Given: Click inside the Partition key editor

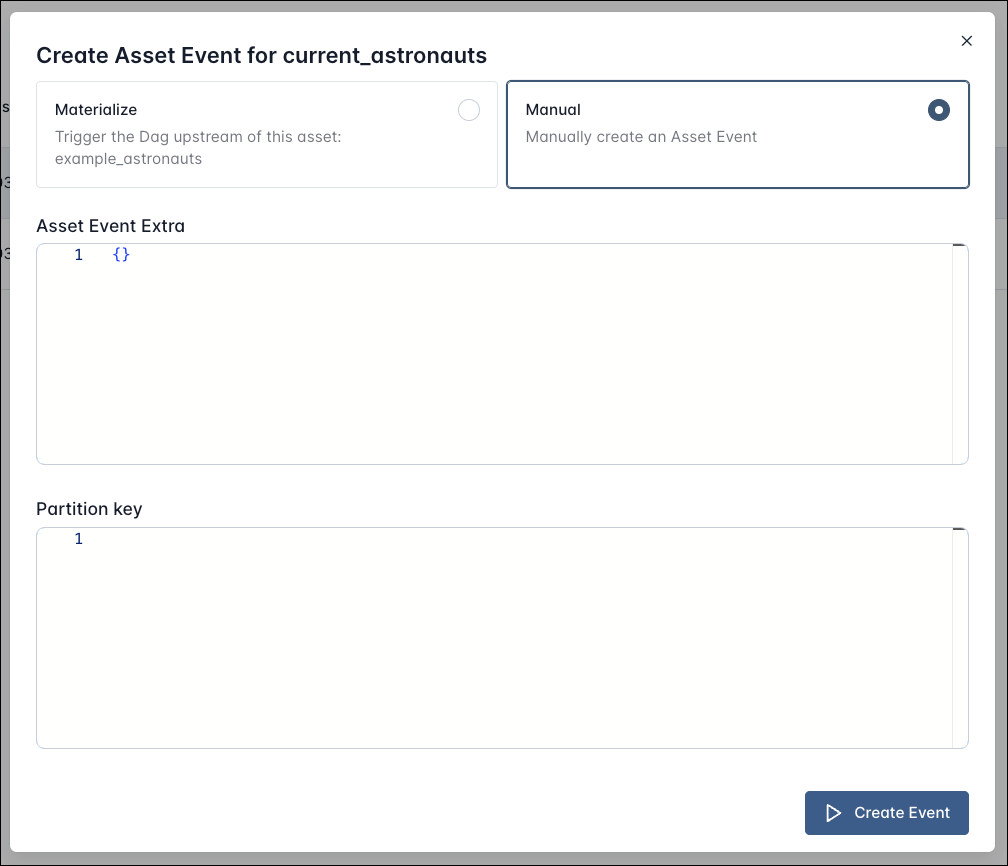Looking at the screenshot, I should pyautogui.click(x=500, y=635).
